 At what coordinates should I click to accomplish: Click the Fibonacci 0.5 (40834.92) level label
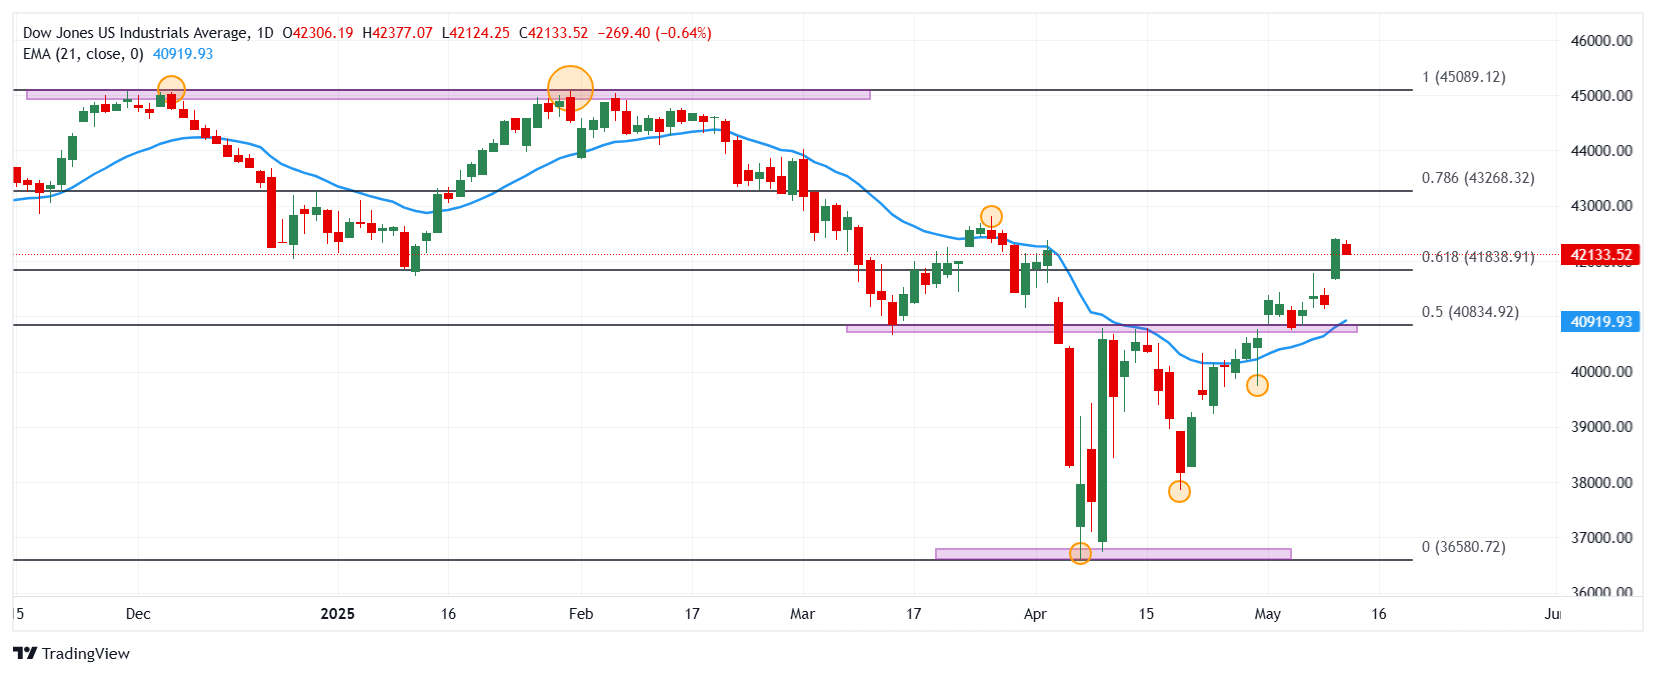tap(1470, 312)
